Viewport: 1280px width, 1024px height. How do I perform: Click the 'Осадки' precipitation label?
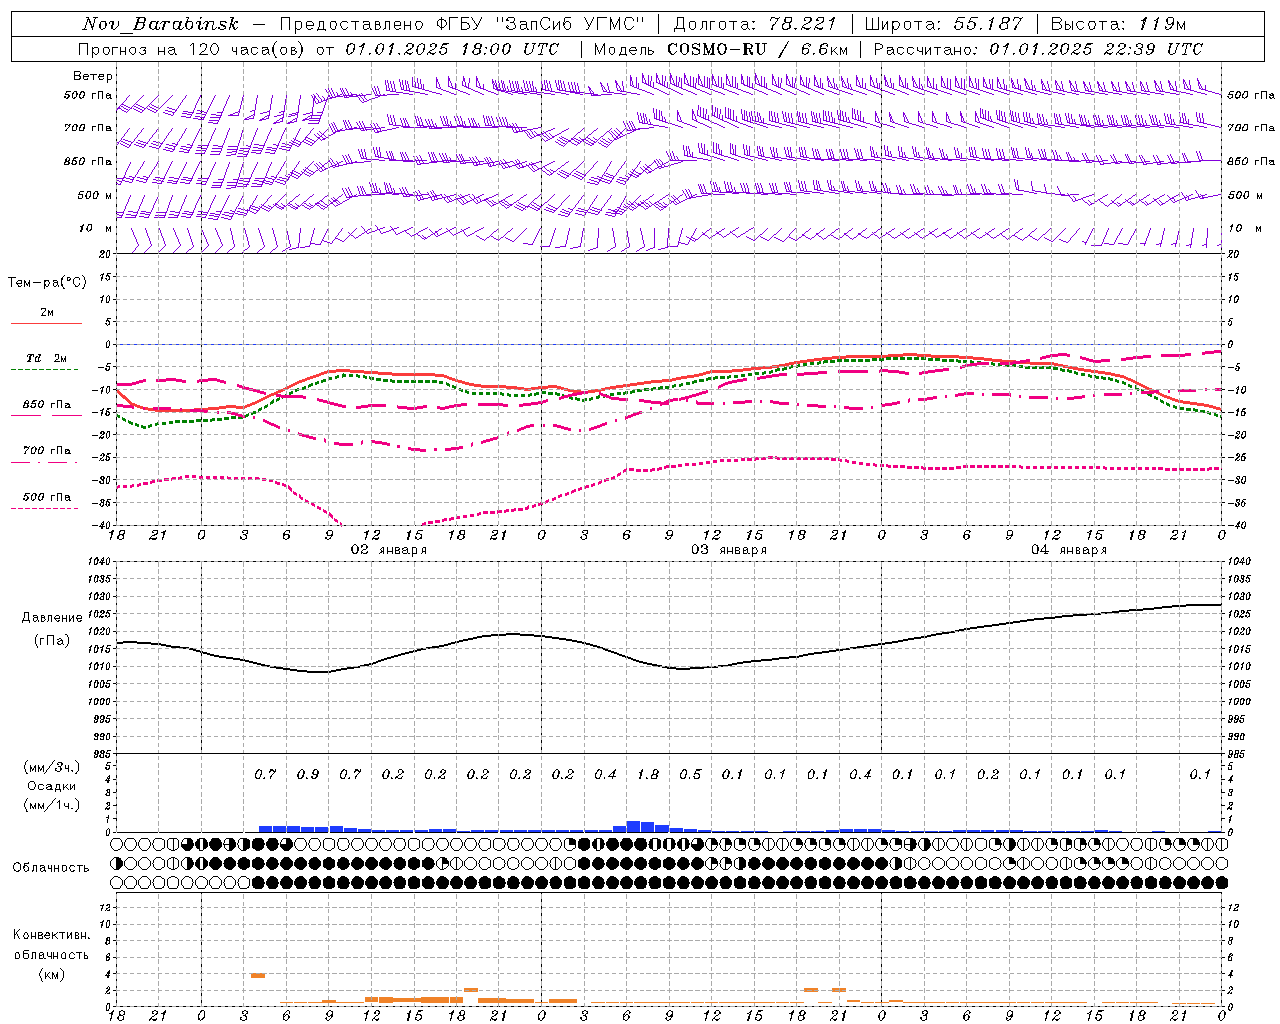pos(52,786)
